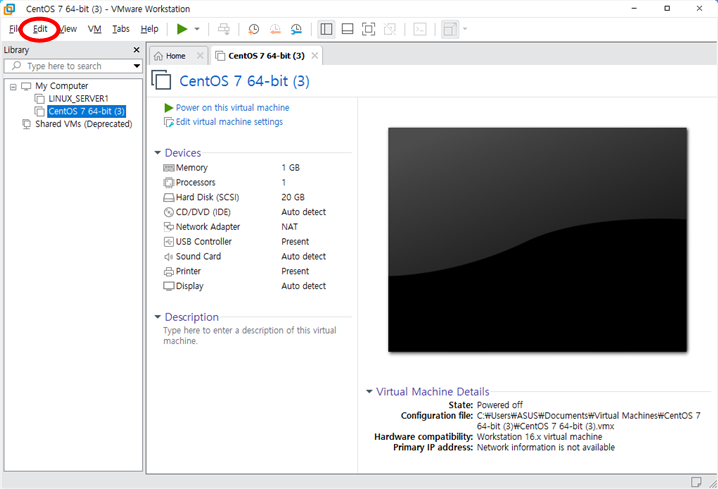
Task: Toggle the thumbnail bar view icon
Action: 348,29
